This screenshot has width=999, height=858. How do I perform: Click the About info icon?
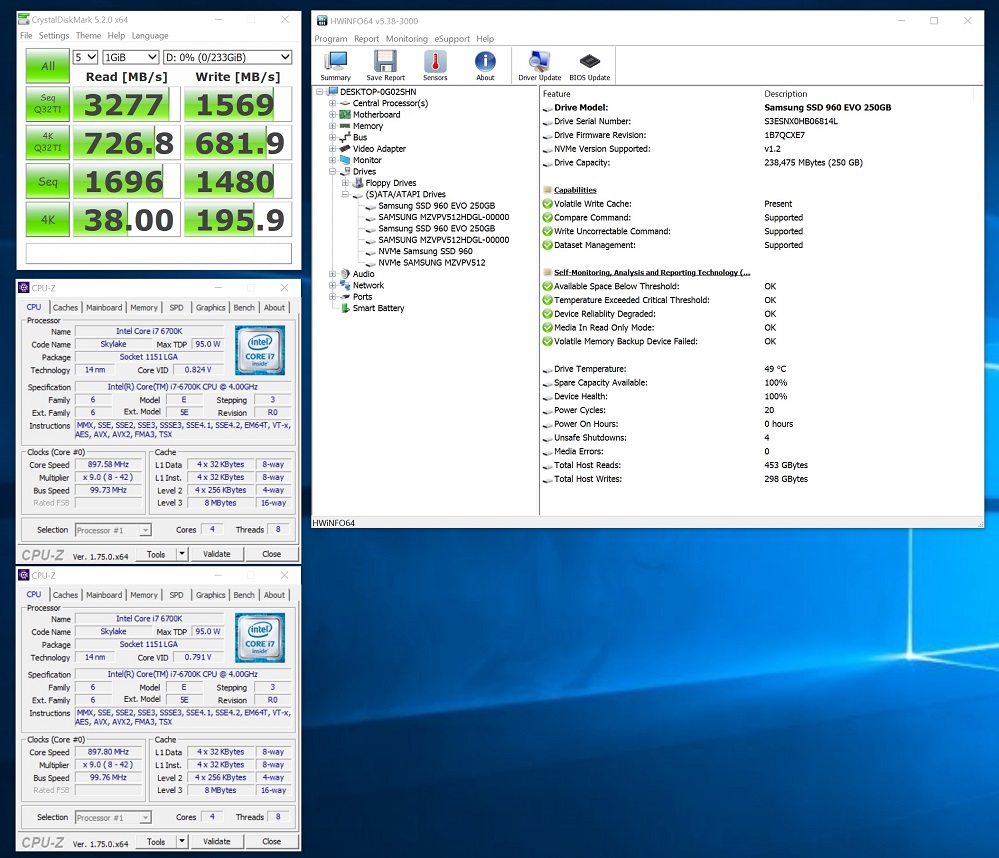coord(485,64)
